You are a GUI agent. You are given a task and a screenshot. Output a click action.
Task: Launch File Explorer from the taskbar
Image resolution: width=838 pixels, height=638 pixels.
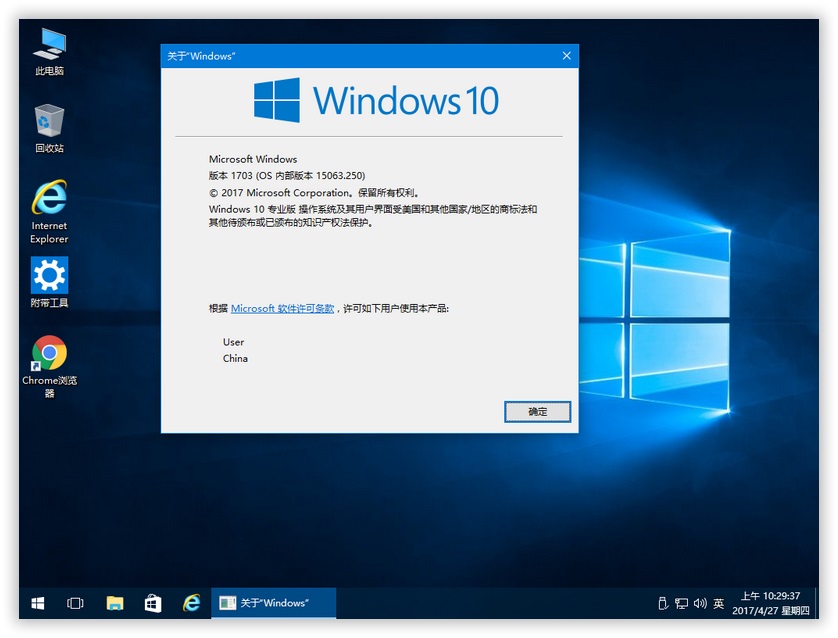pos(114,603)
